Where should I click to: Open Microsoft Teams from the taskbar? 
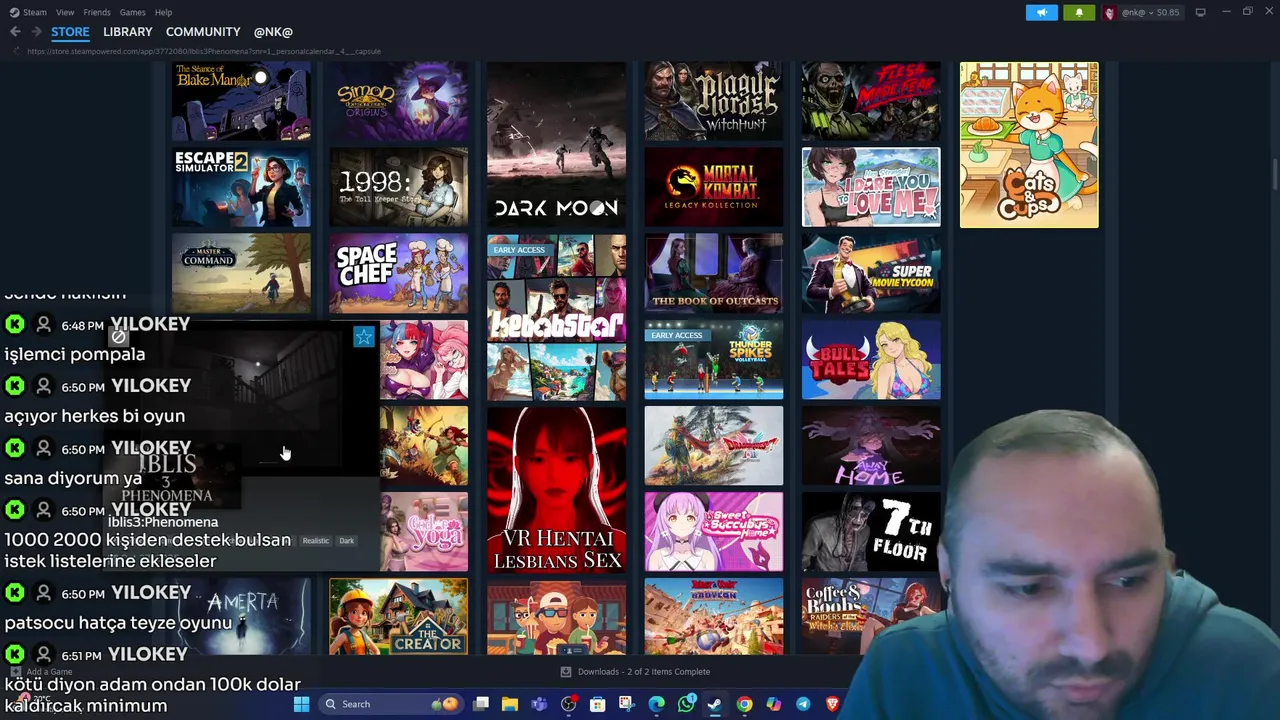539,704
